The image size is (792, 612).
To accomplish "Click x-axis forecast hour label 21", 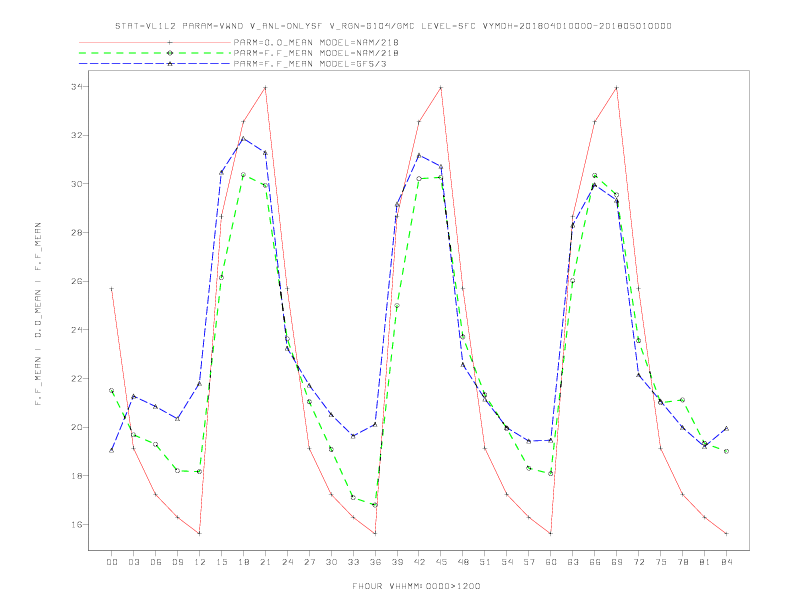I will (x=265, y=562).
